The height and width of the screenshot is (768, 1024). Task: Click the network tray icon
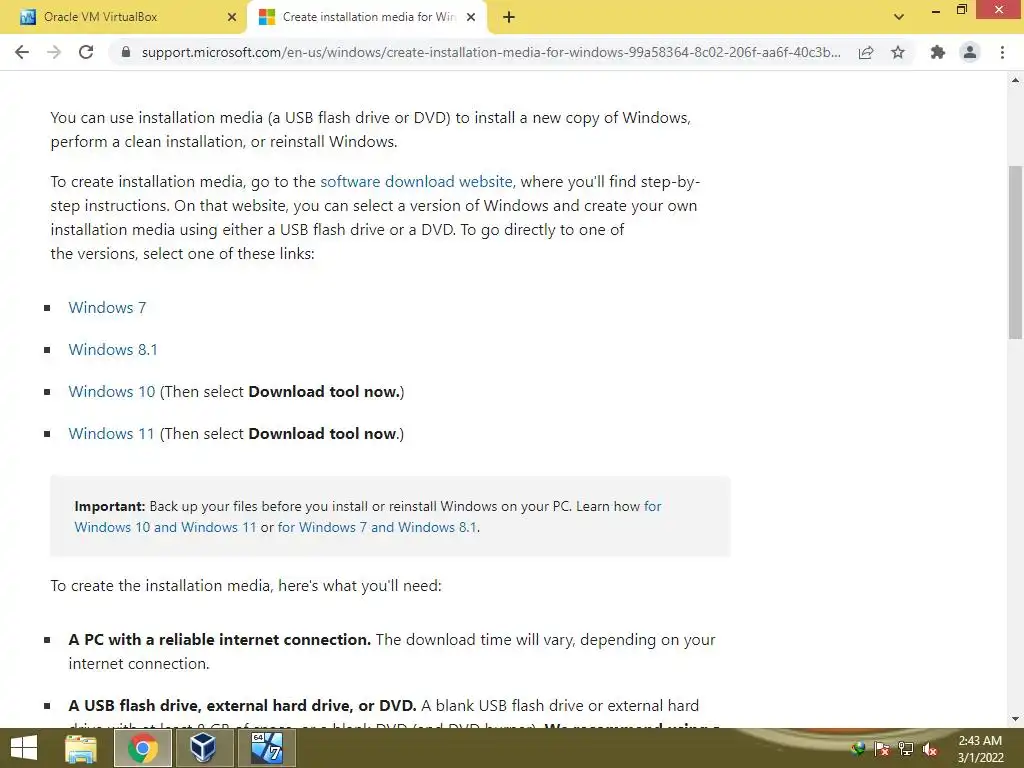tap(906, 749)
